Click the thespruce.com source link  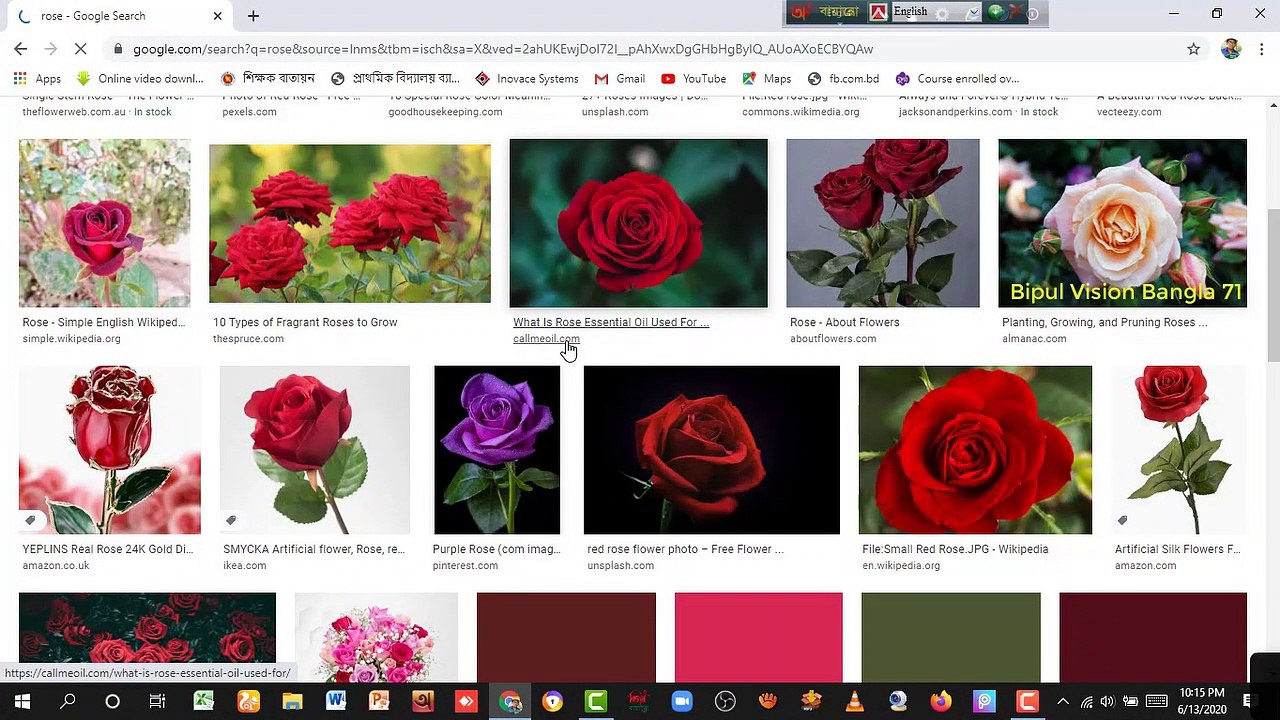point(248,339)
